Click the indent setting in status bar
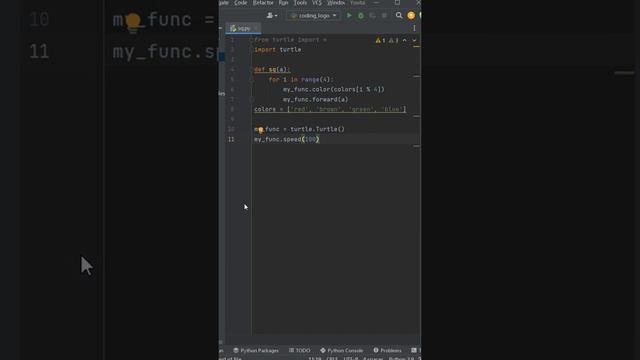The image size is (640, 360). 373,358
